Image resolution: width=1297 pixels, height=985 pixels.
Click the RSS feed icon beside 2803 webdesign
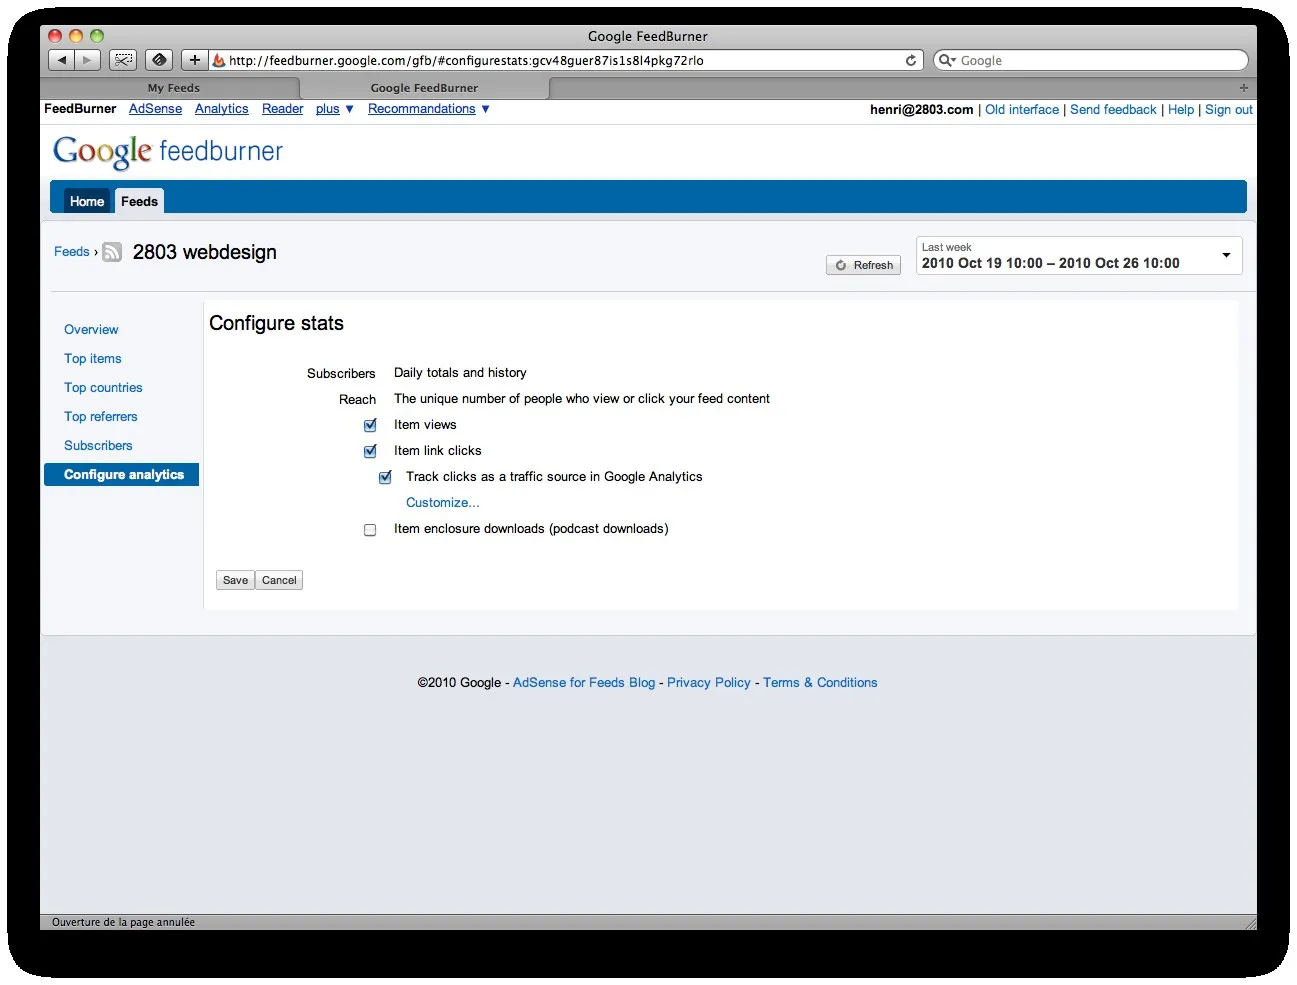click(x=112, y=252)
